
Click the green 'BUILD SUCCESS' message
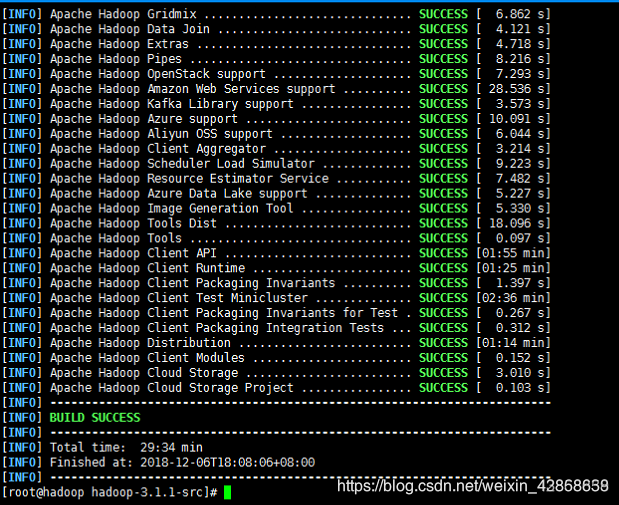click(x=95, y=418)
